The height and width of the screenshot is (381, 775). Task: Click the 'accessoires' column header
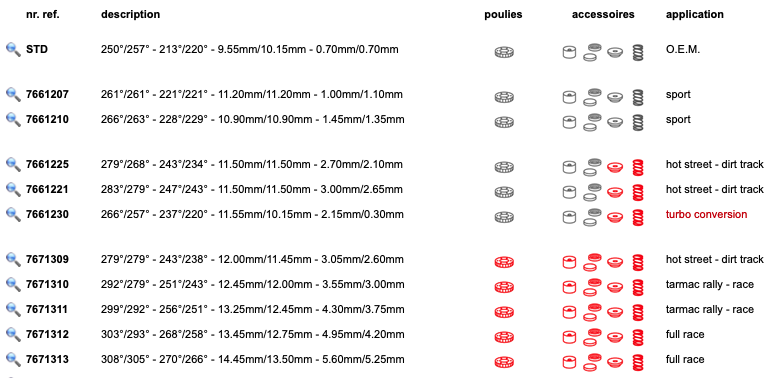coord(603,14)
